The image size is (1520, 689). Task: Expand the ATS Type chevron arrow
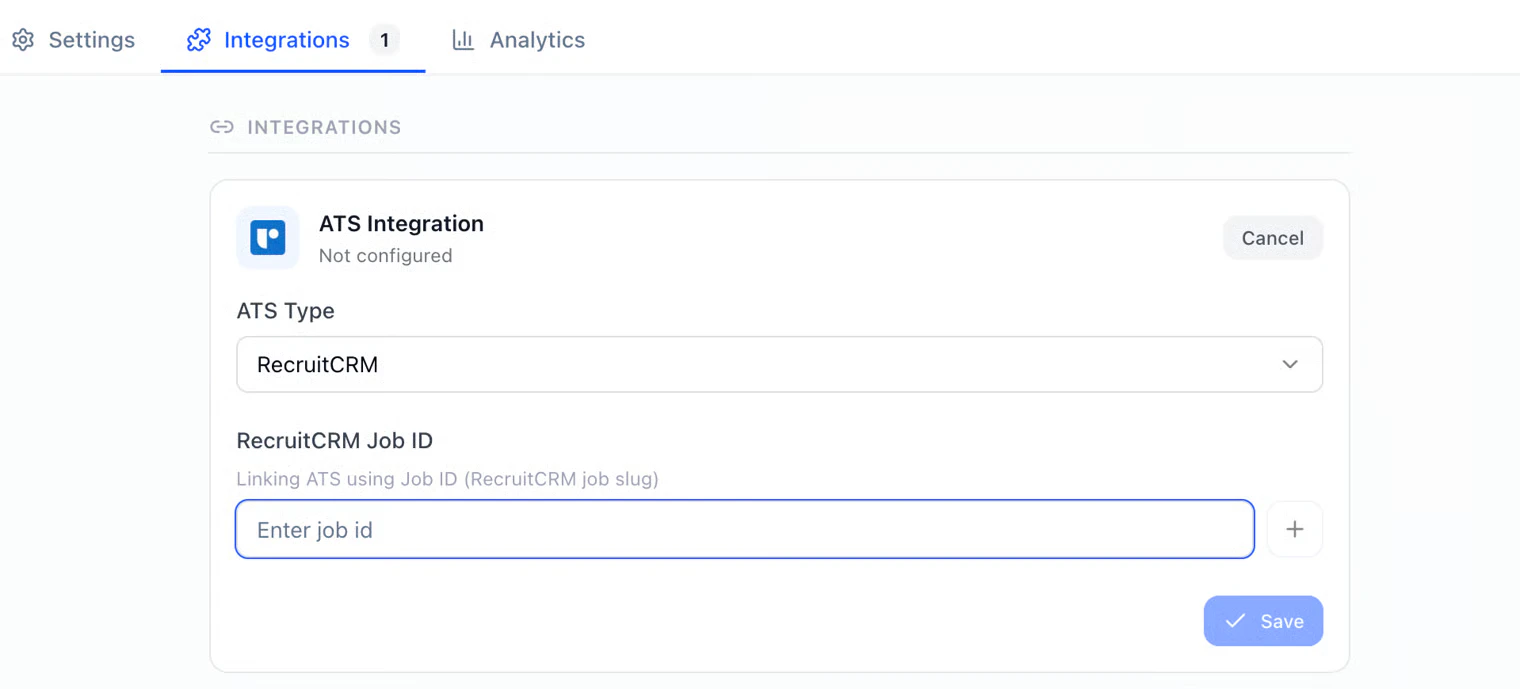click(1290, 364)
